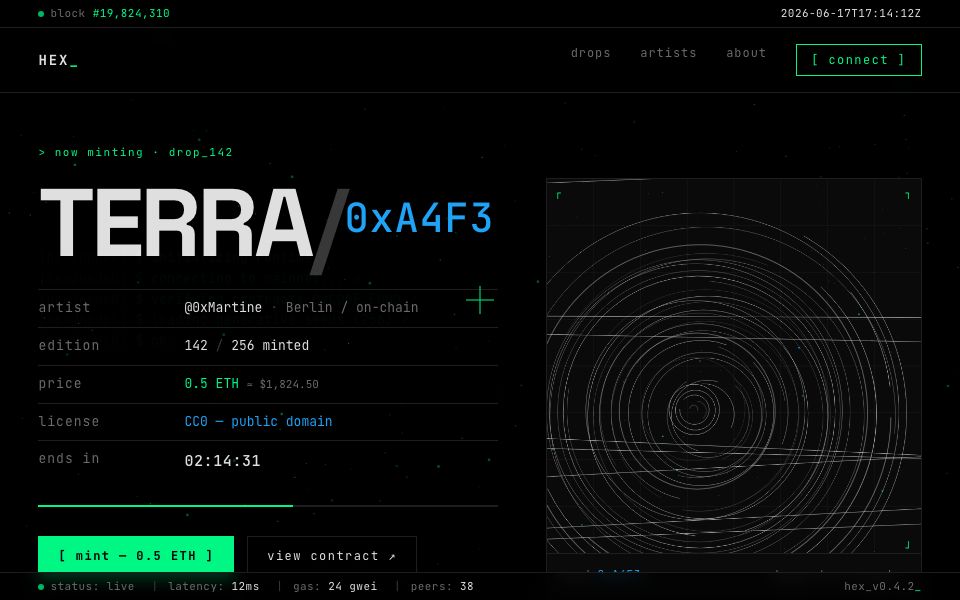Click the mint progress bar
960x600 pixels.
tap(268, 506)
